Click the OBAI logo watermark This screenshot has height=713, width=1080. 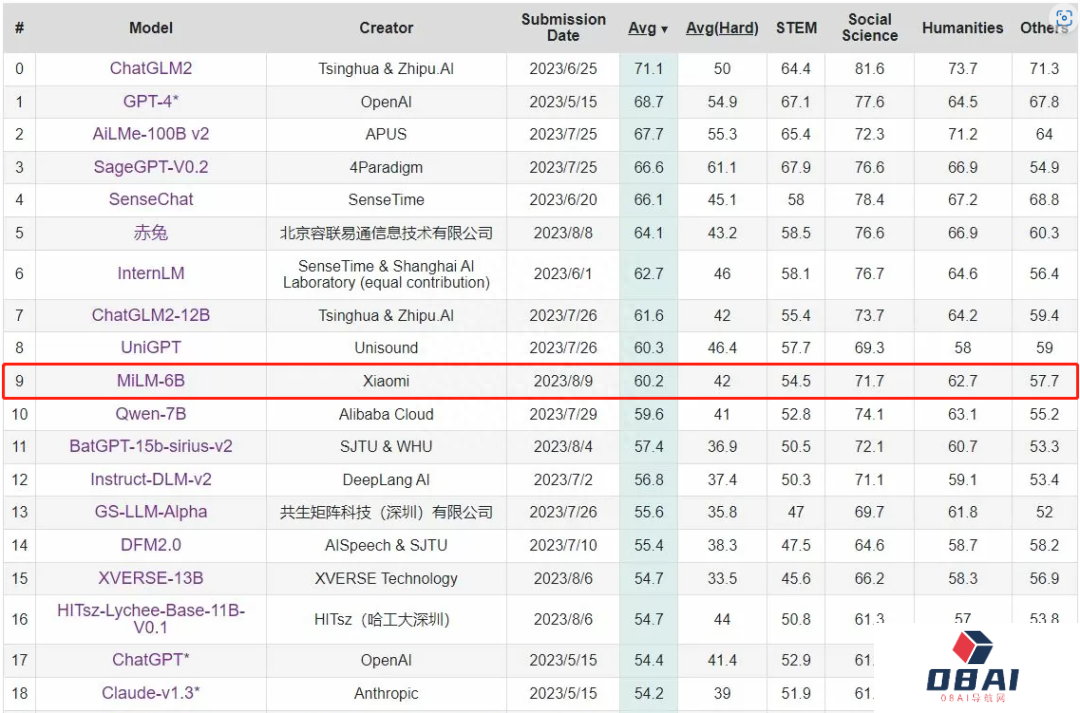[972, 668]
